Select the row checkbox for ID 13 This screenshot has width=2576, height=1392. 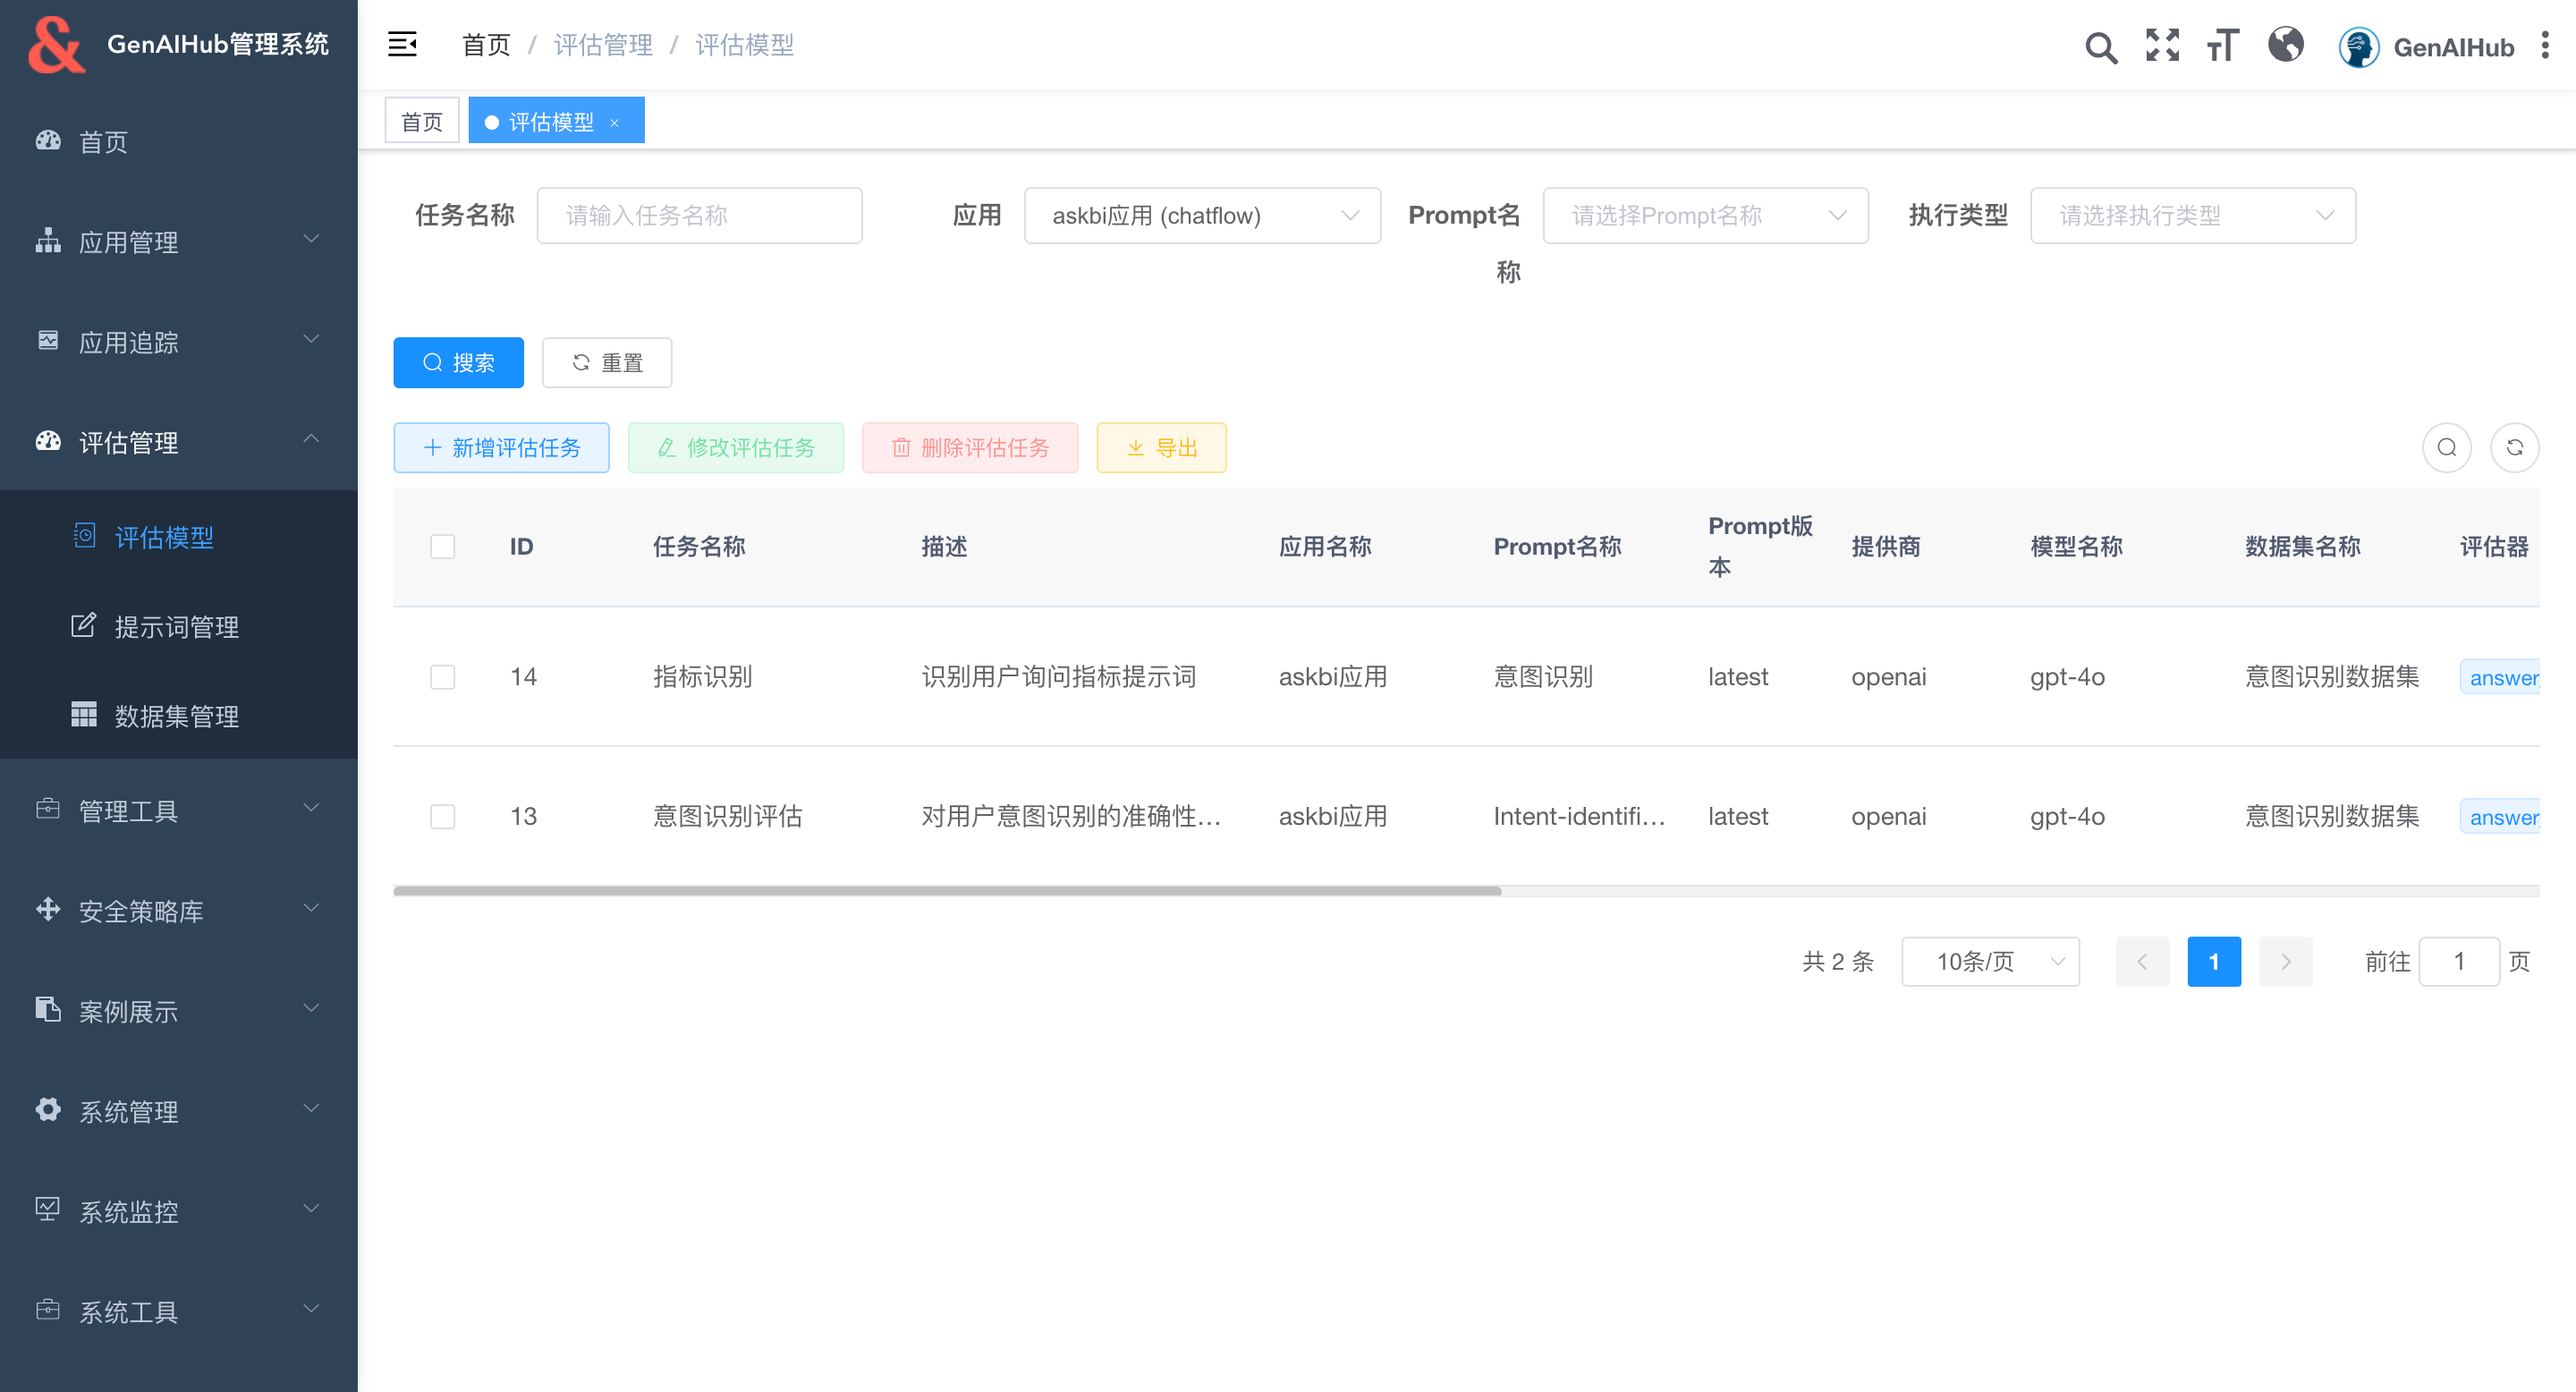click(x=442, y=816)
